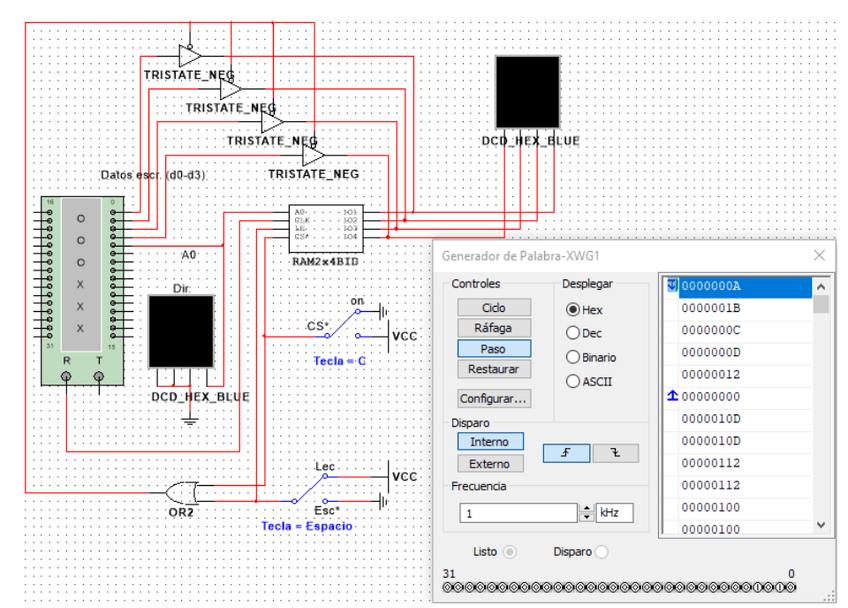
Task: Select the Dec display option
Action: (x=573, y=333)
